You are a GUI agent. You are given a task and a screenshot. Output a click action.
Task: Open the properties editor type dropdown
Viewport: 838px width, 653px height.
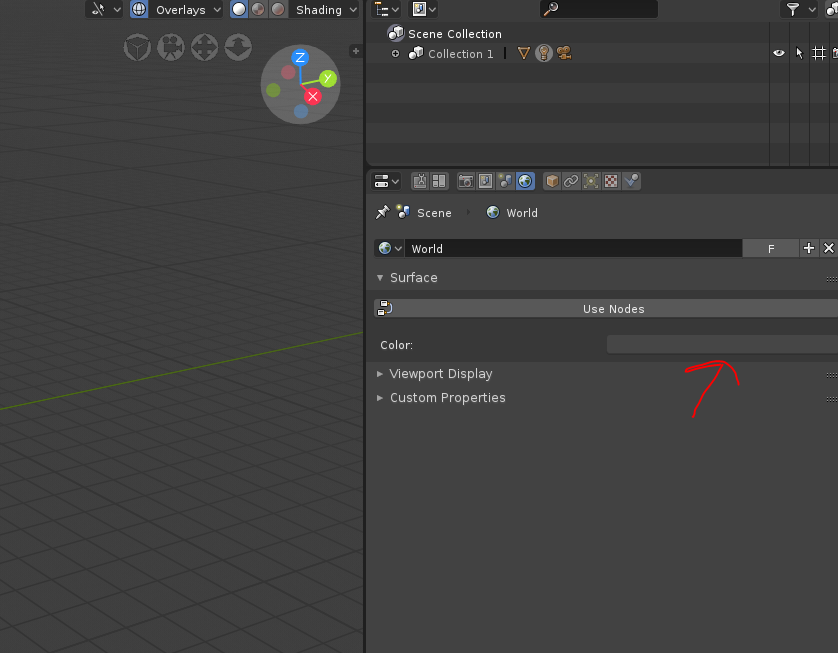[x=386, y=182]
